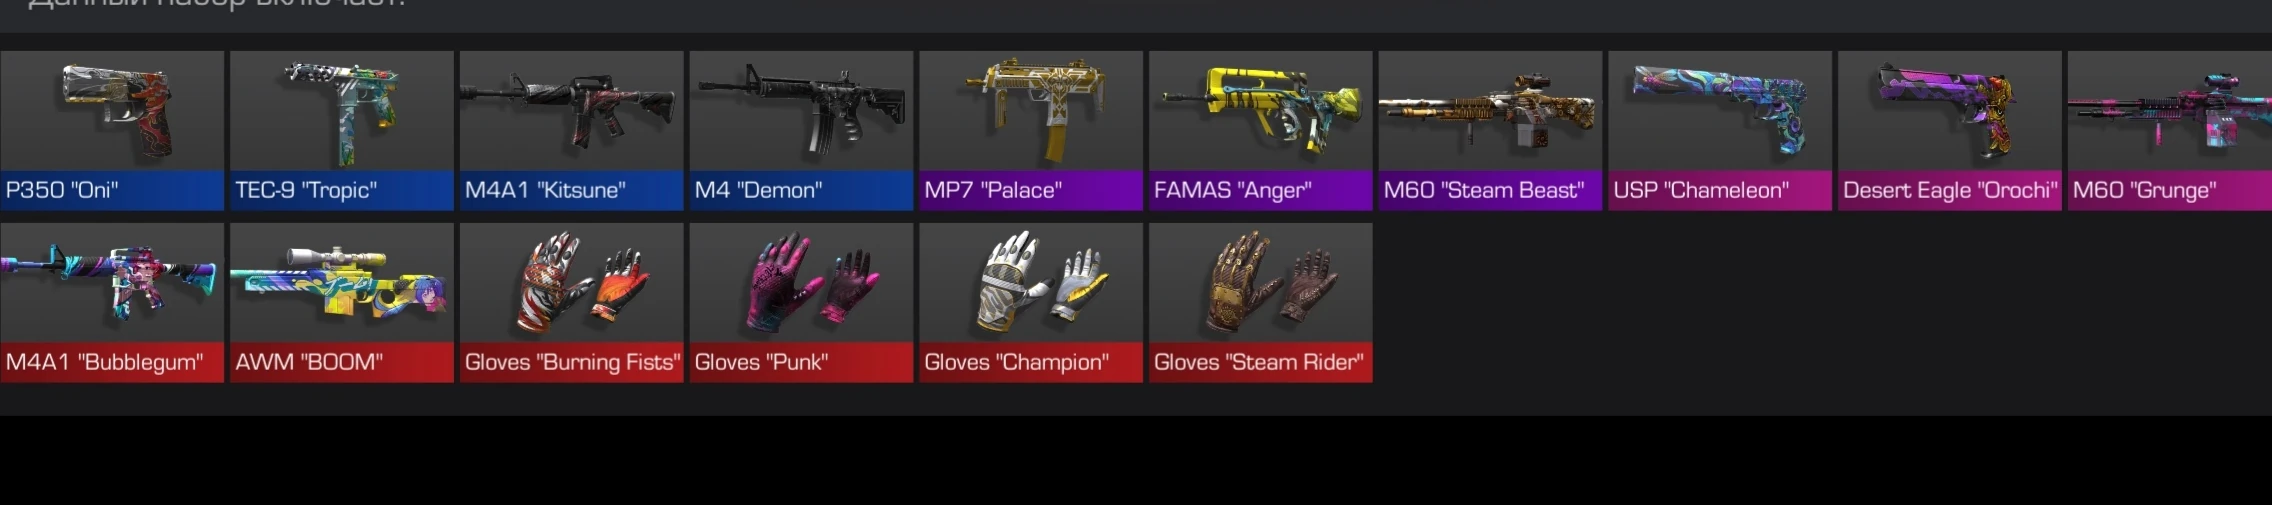Click the pink "USP Chameleon" label bar
The height and width of the screenshot is (505, 2272).
(1720, 190)
